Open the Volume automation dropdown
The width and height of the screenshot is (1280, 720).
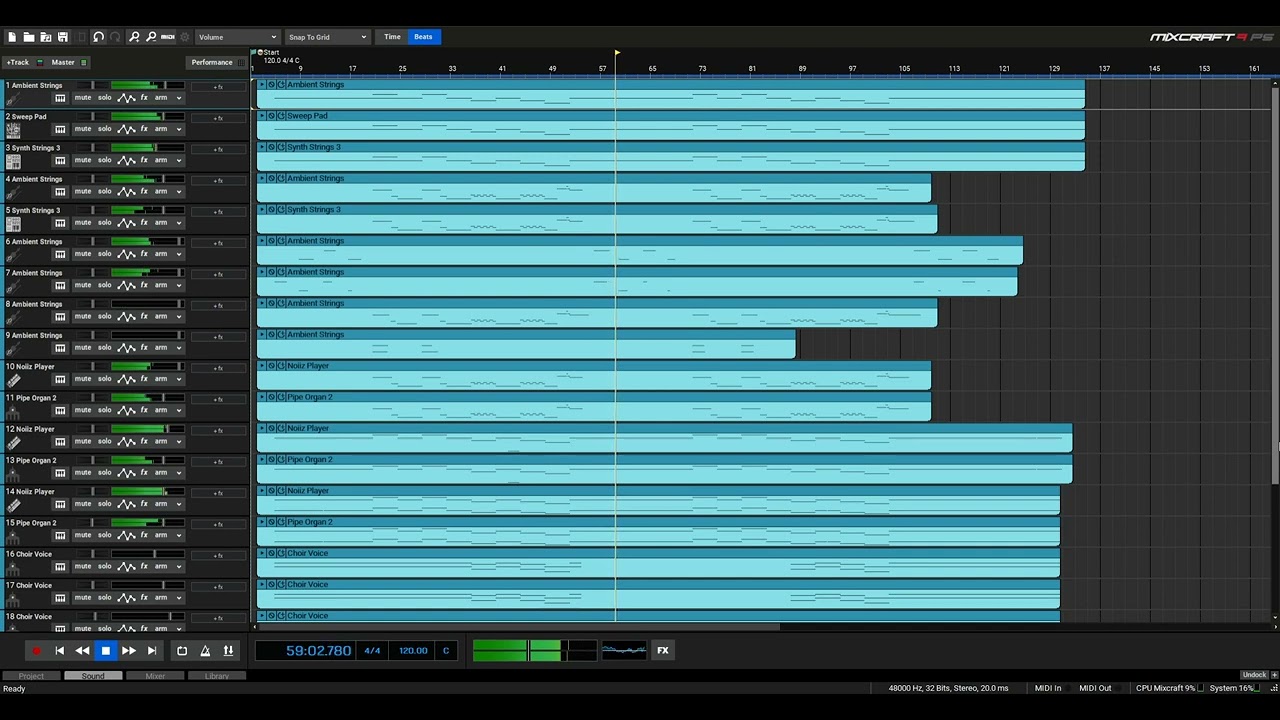[237, 37]
